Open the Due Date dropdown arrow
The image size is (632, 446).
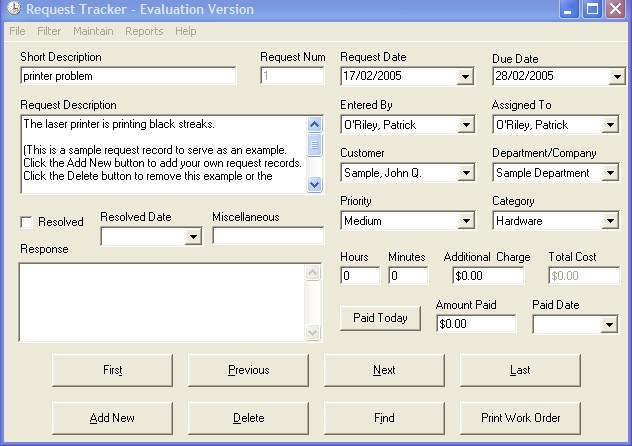pos(617,76)
